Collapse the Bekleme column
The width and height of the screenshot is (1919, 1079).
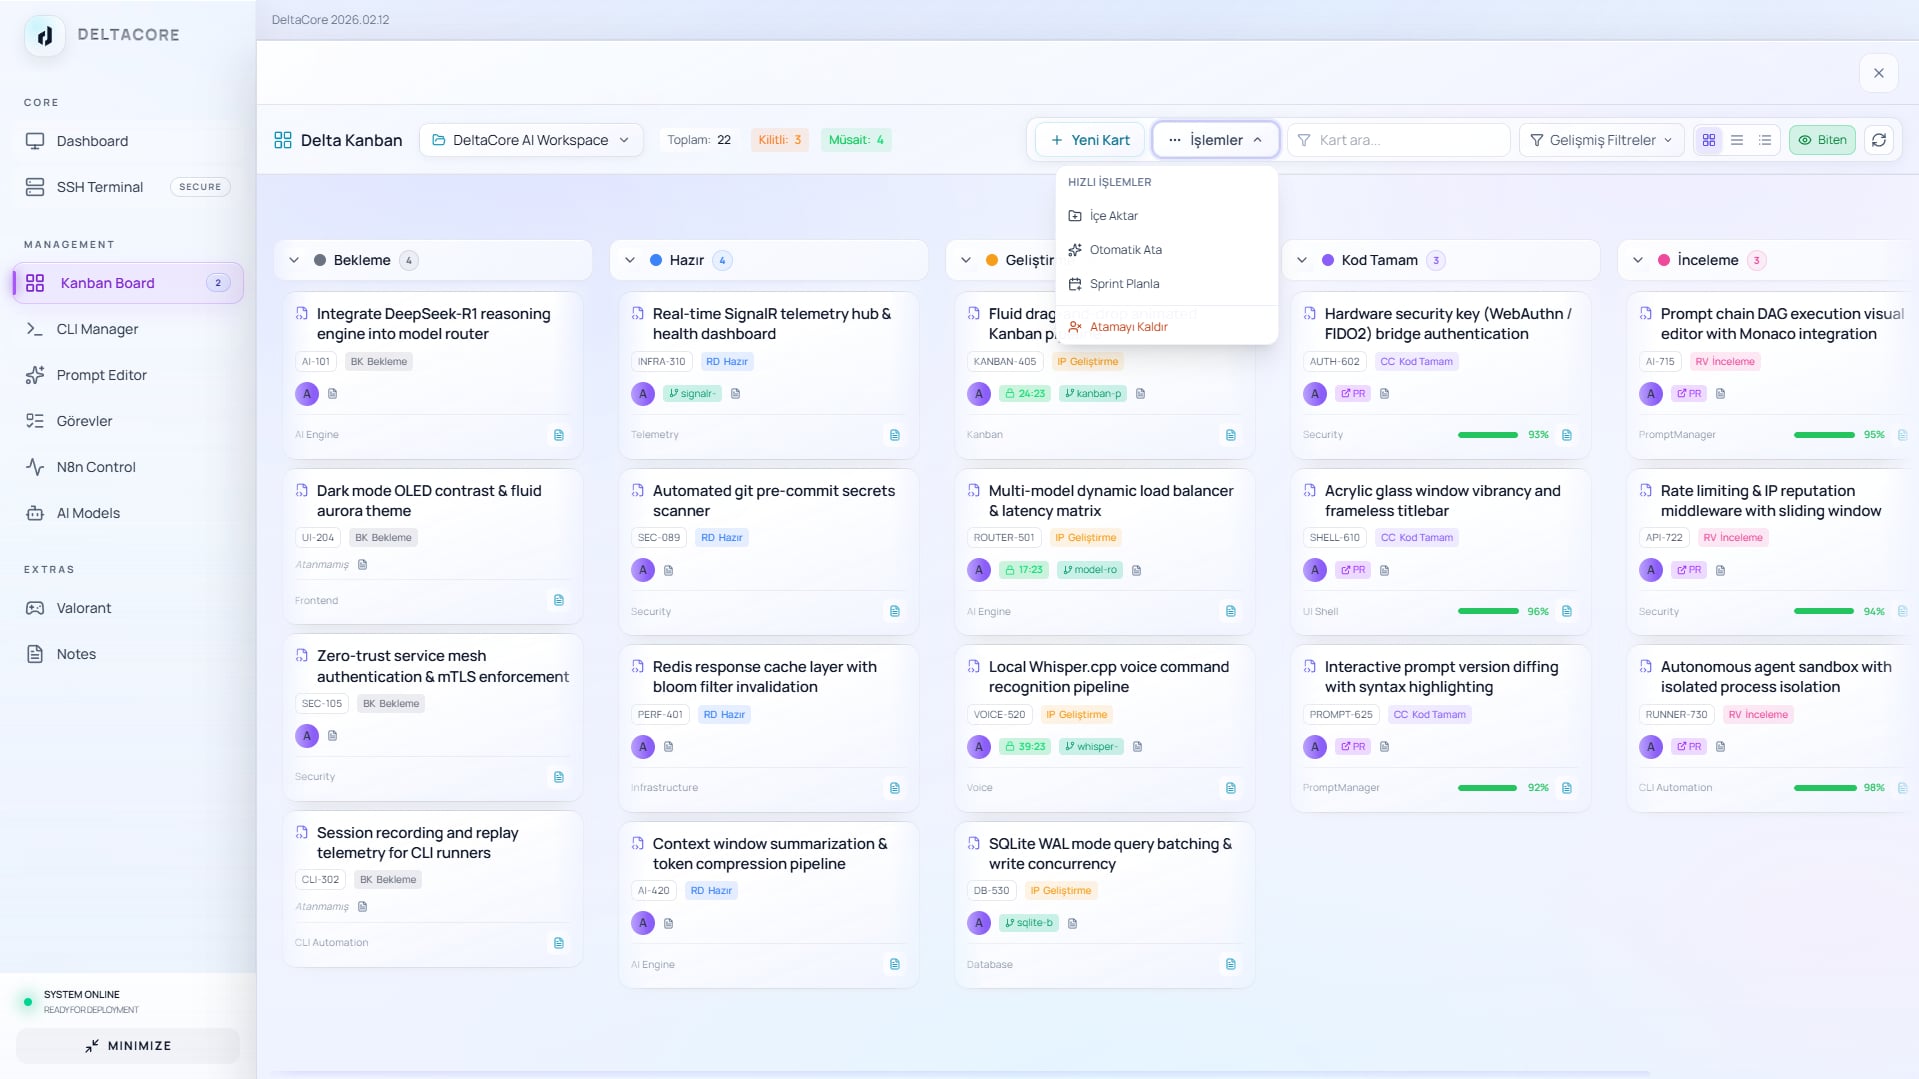pyautogui.click(x=294, y=260)
